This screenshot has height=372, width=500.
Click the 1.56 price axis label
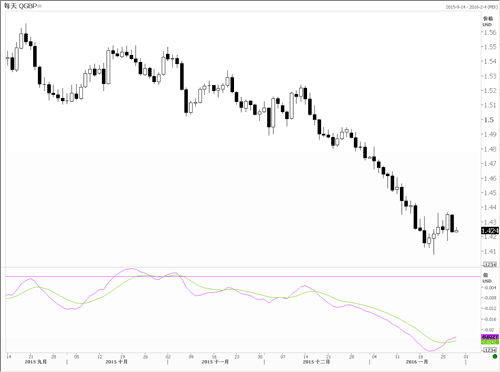click(490, 32)
